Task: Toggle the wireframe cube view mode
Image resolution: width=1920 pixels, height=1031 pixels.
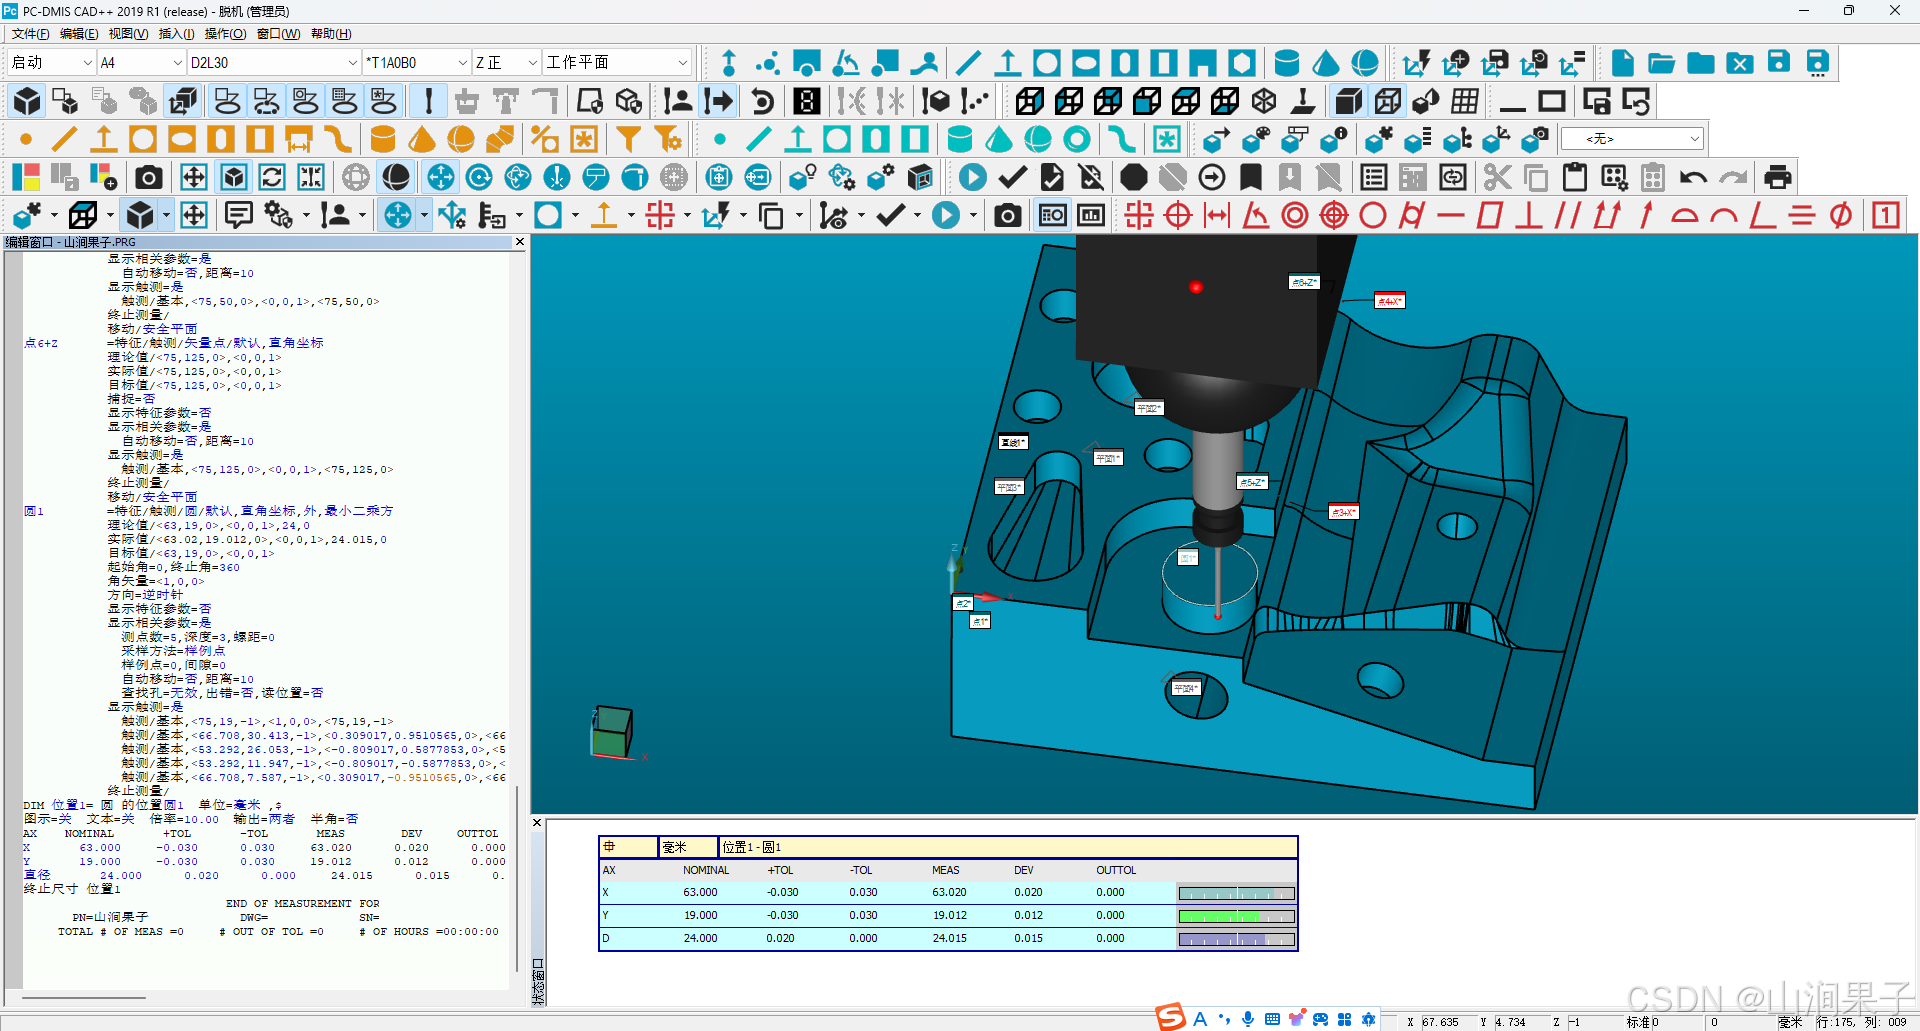Action: [1387, 101]
